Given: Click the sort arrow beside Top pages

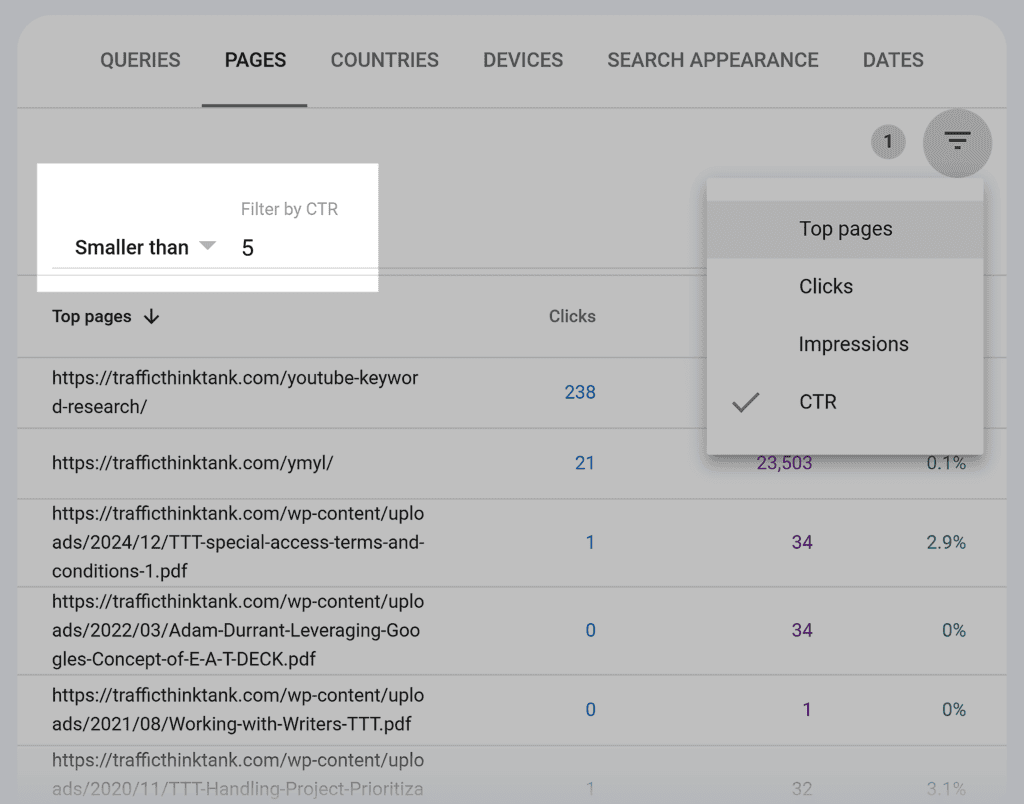Looking at the screenshot, I should [151, 317].
